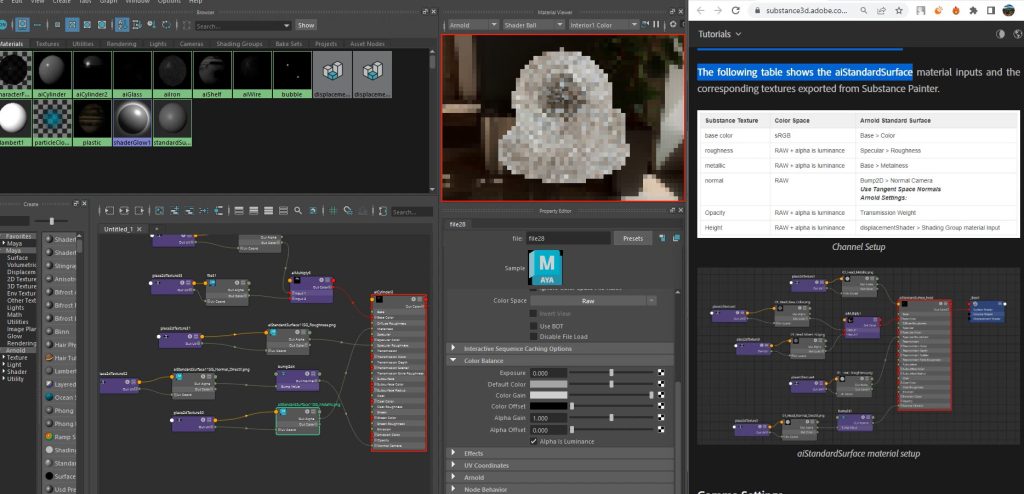Bookmark this page with the star icon
The height and width of the screenshot is (494, 1024).
[x=899, y=10]
